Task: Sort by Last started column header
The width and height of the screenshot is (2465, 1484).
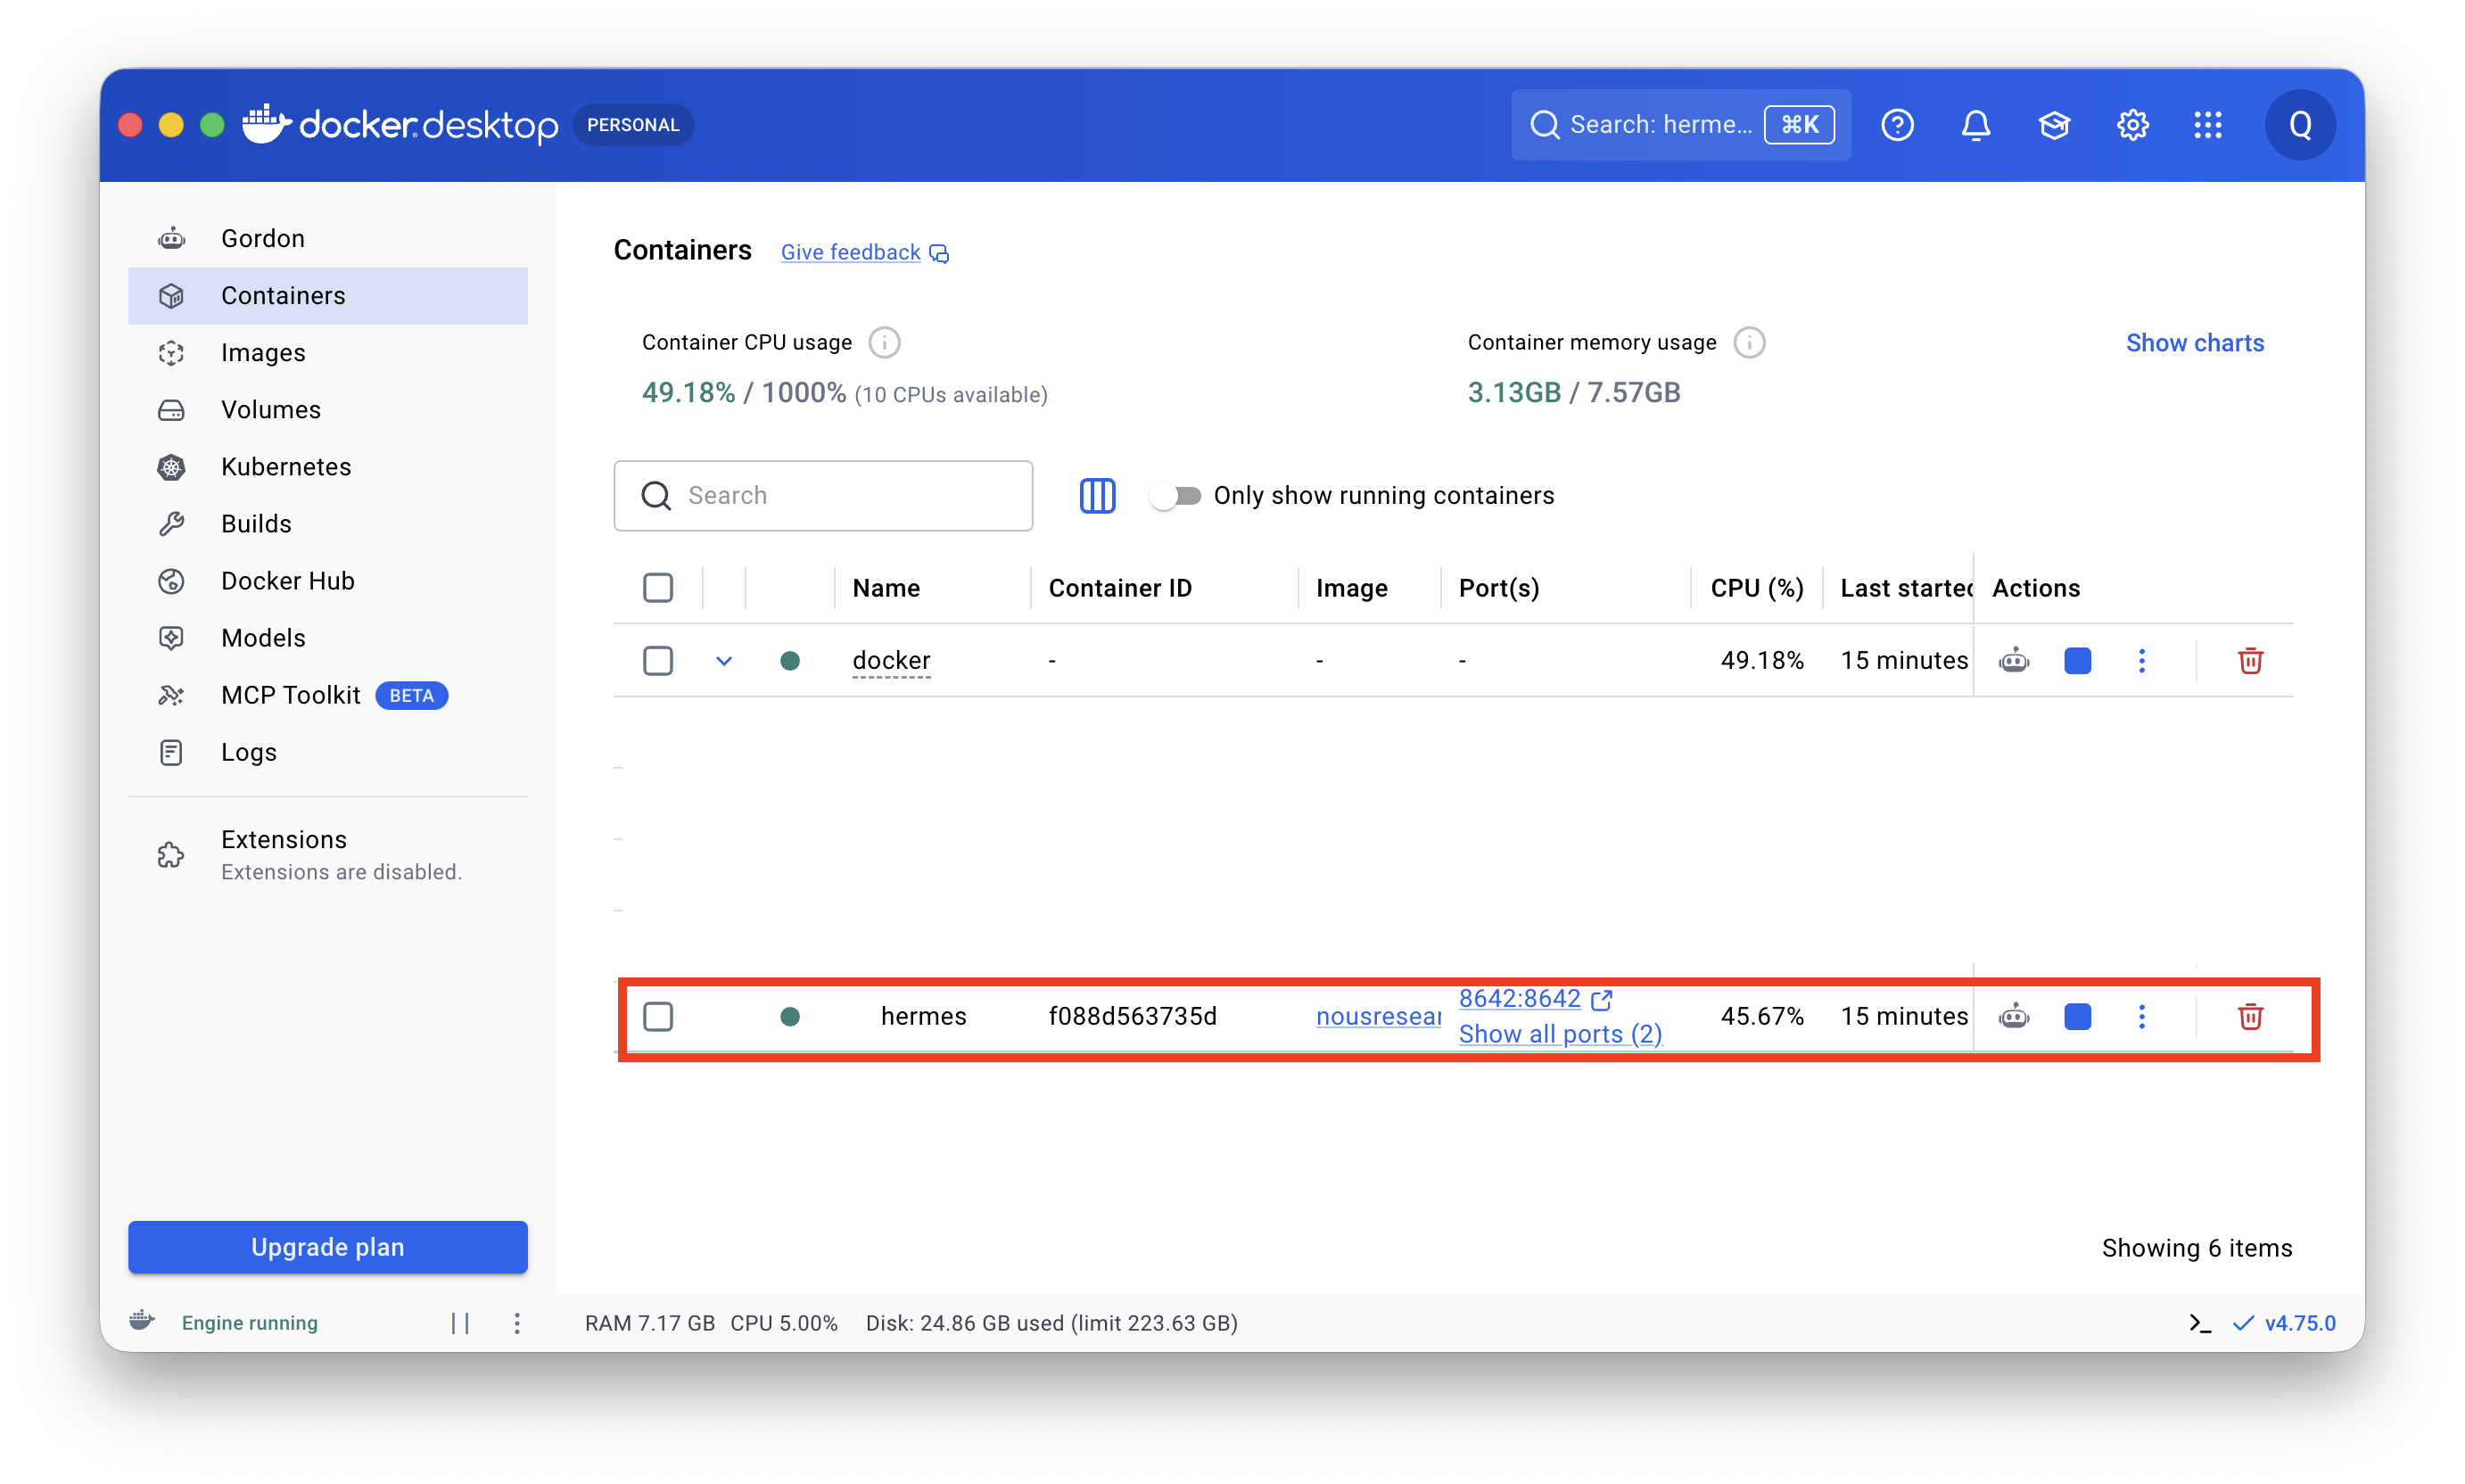Action: [x=1905, y=587]
